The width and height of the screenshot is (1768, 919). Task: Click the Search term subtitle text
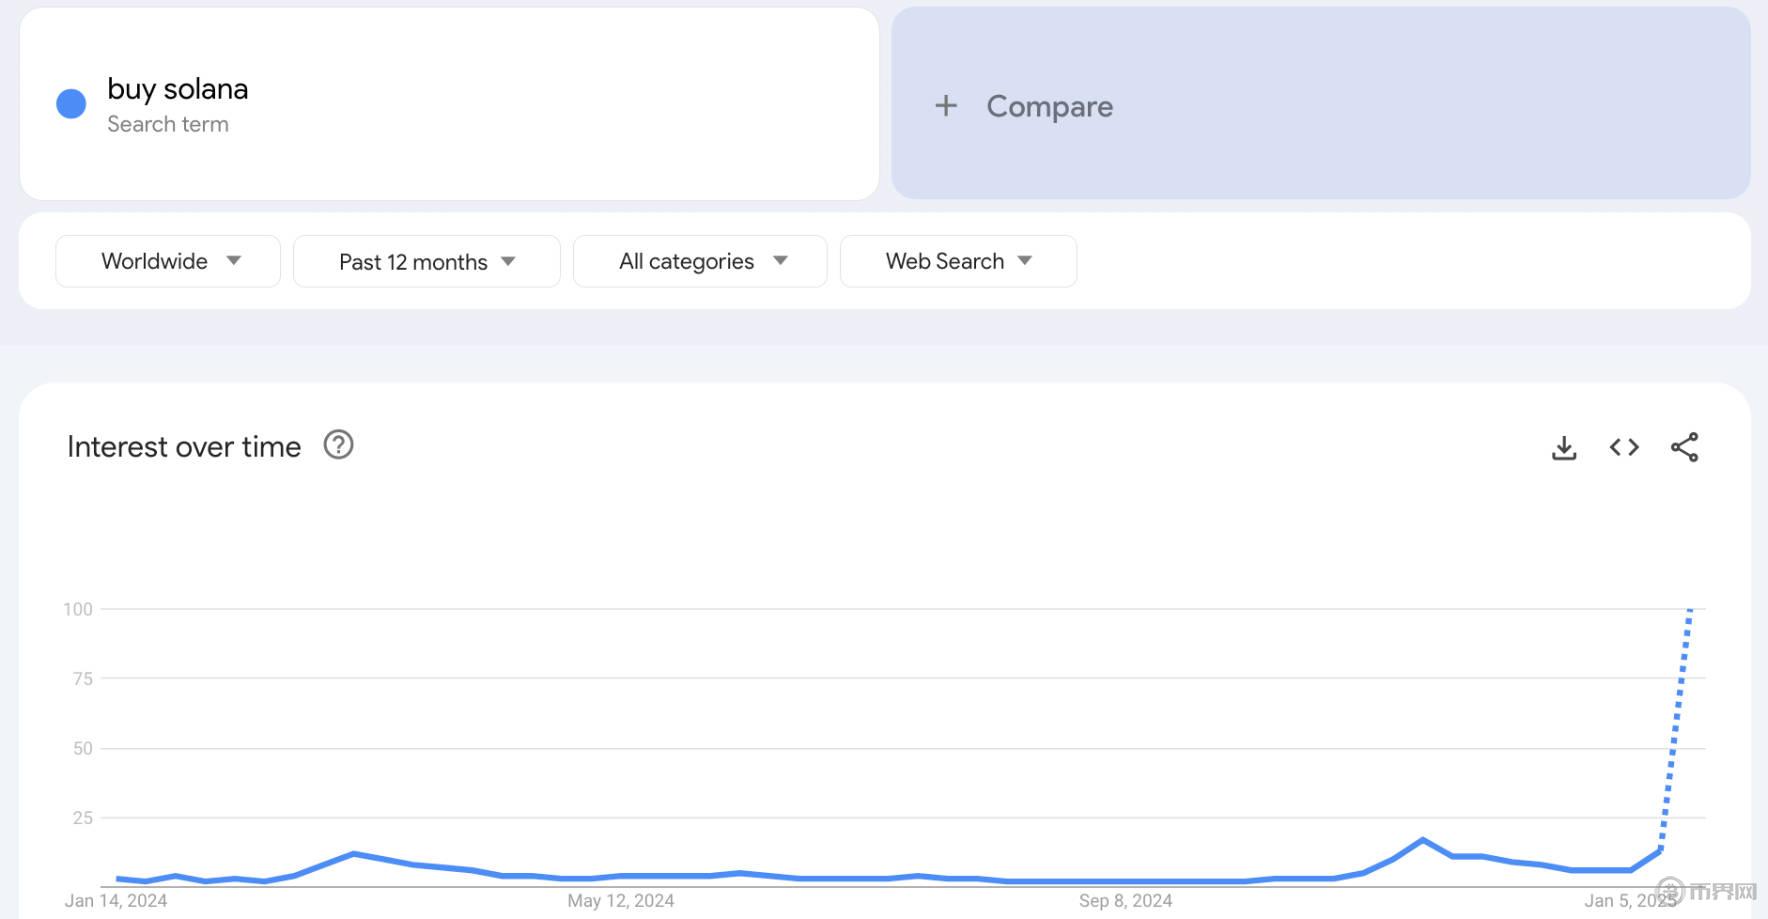[168, 124]
